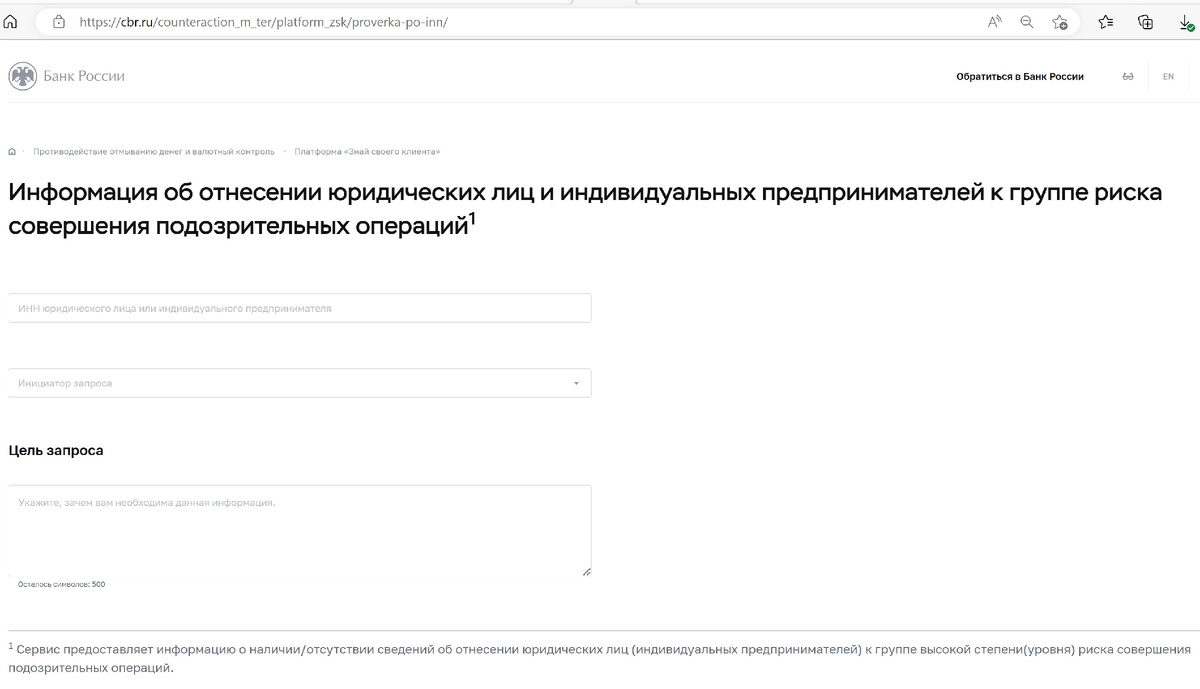Open 'Противодействие отмыванию денег и валютный контроль' breadcrumb

click(x=153, y=152)
